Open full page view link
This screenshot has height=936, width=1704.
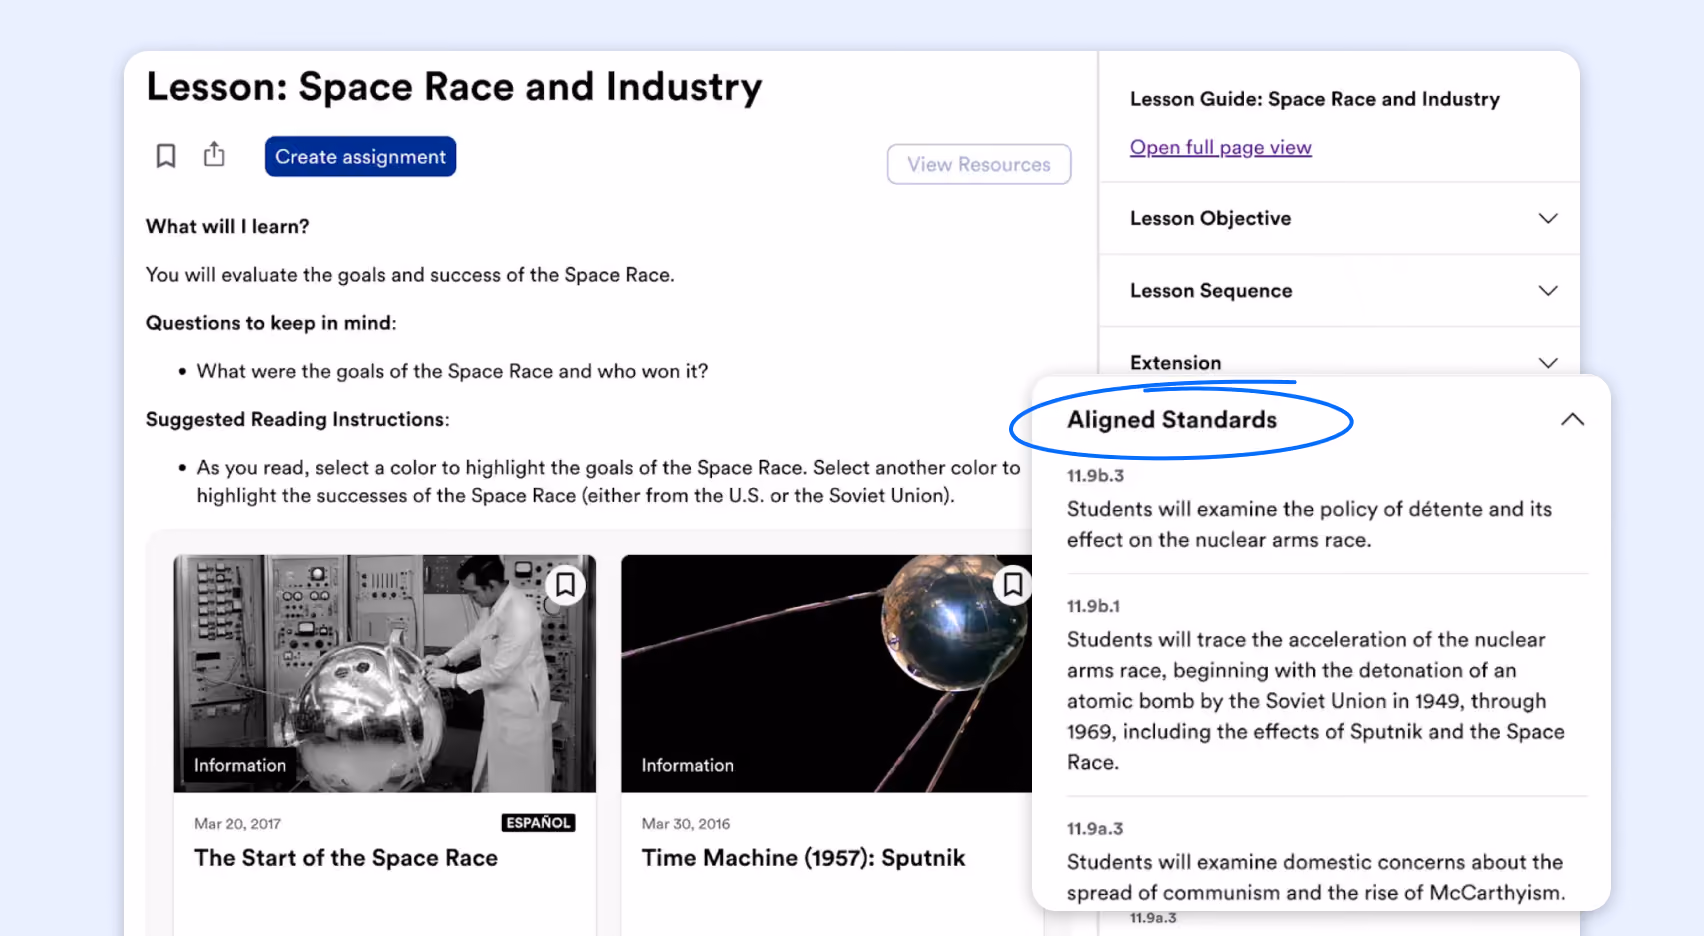point(1220,147)
